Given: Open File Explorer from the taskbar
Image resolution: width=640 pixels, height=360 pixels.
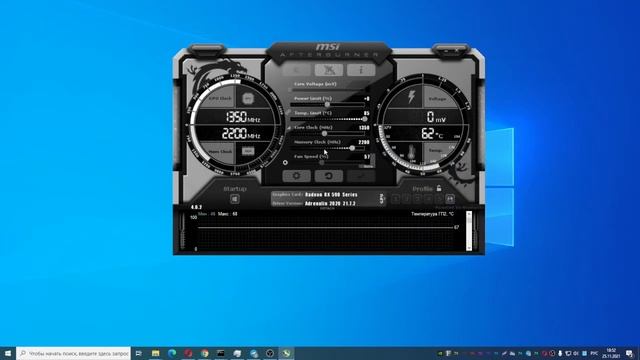Looking at the screenshot, I should 156,353.
